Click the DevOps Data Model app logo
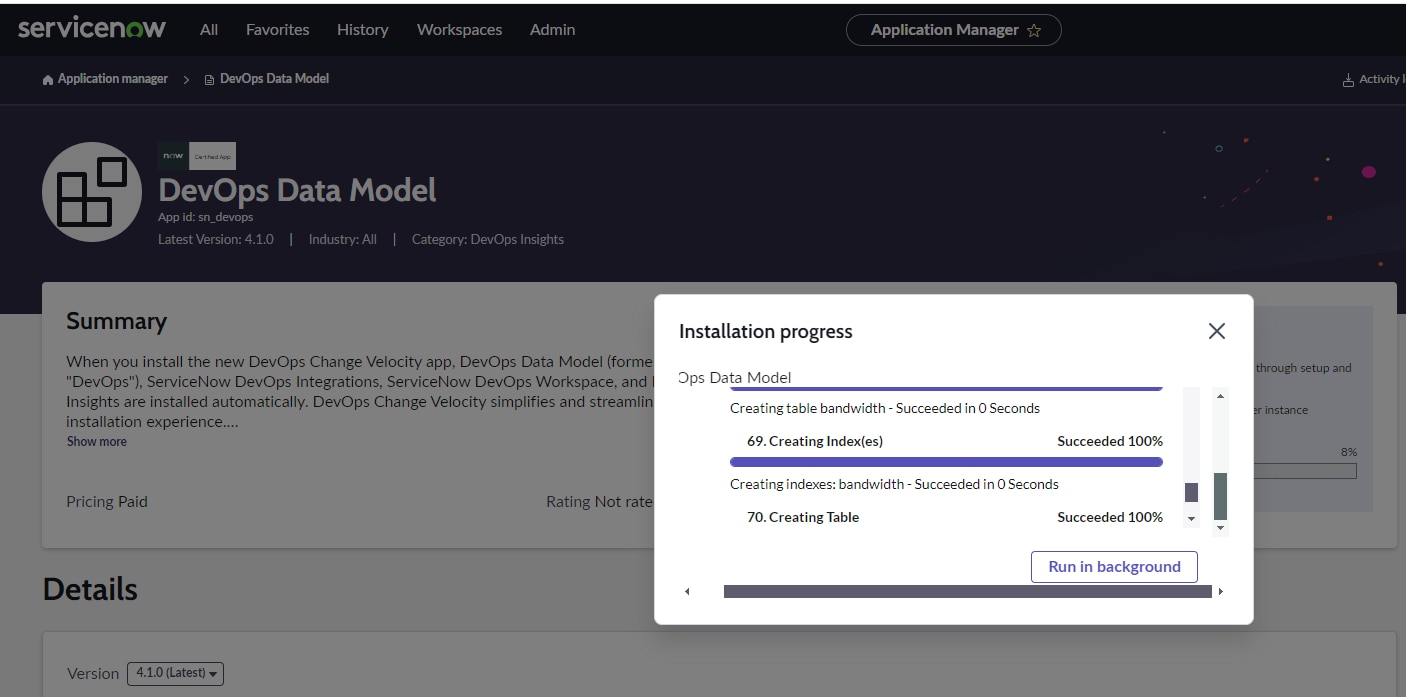This screenshot has width=1406, height=697. point(91,192)
